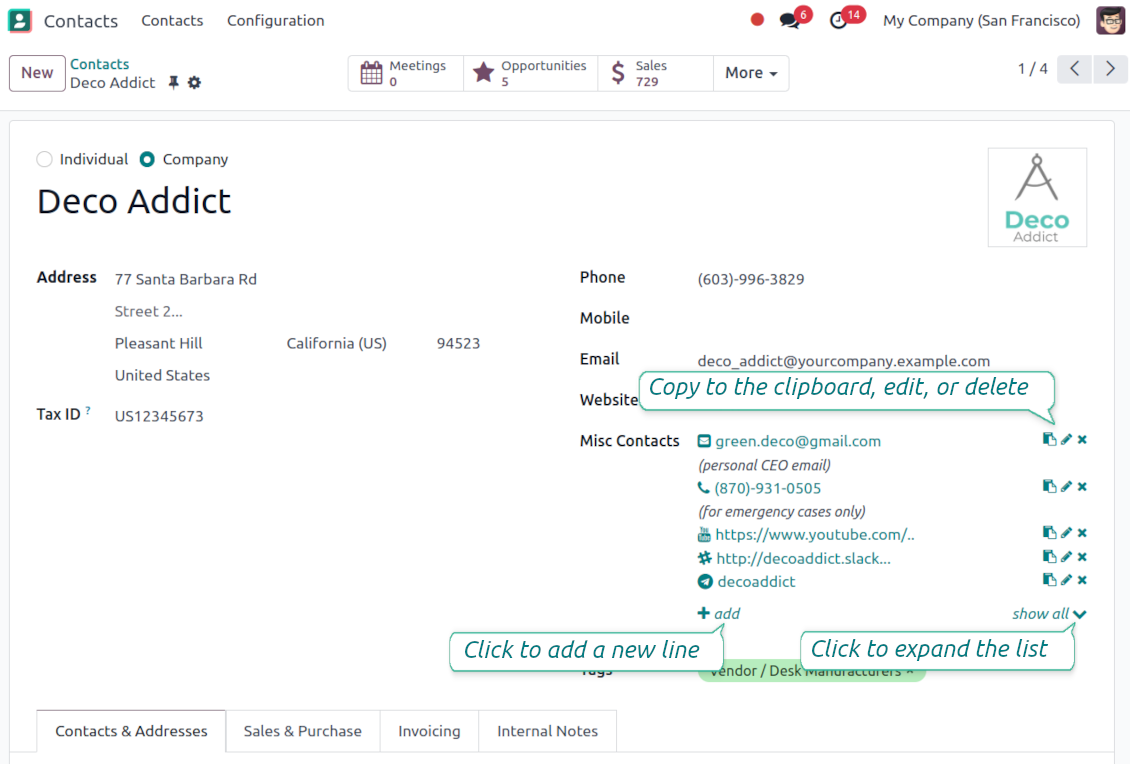Go to previous record arrow

[x=1075, y=69]
